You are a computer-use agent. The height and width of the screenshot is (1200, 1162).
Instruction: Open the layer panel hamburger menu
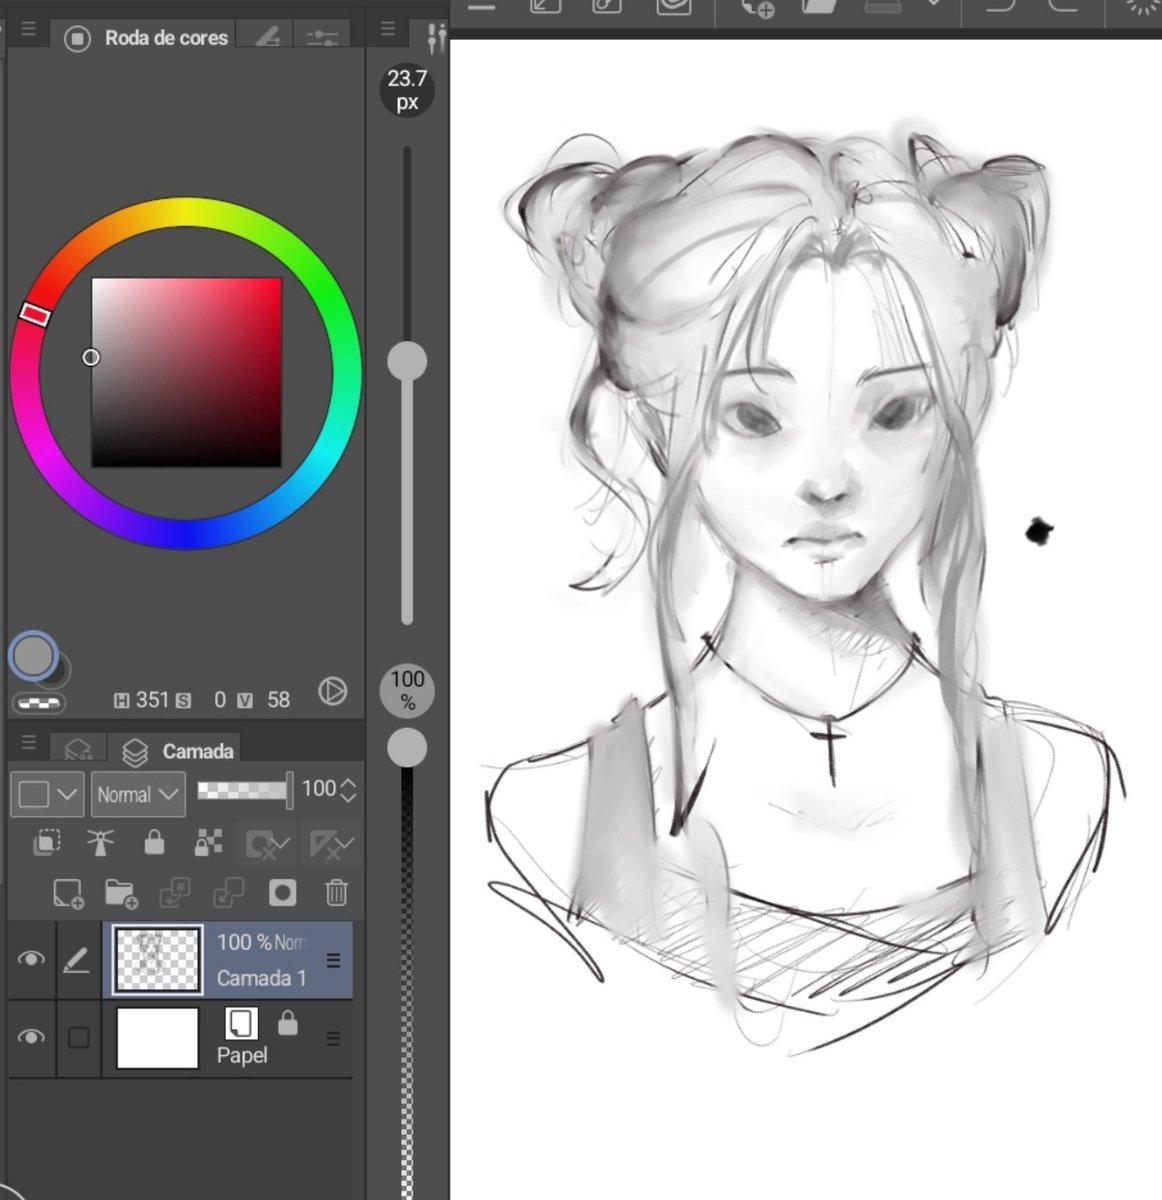tap(29, 742)
